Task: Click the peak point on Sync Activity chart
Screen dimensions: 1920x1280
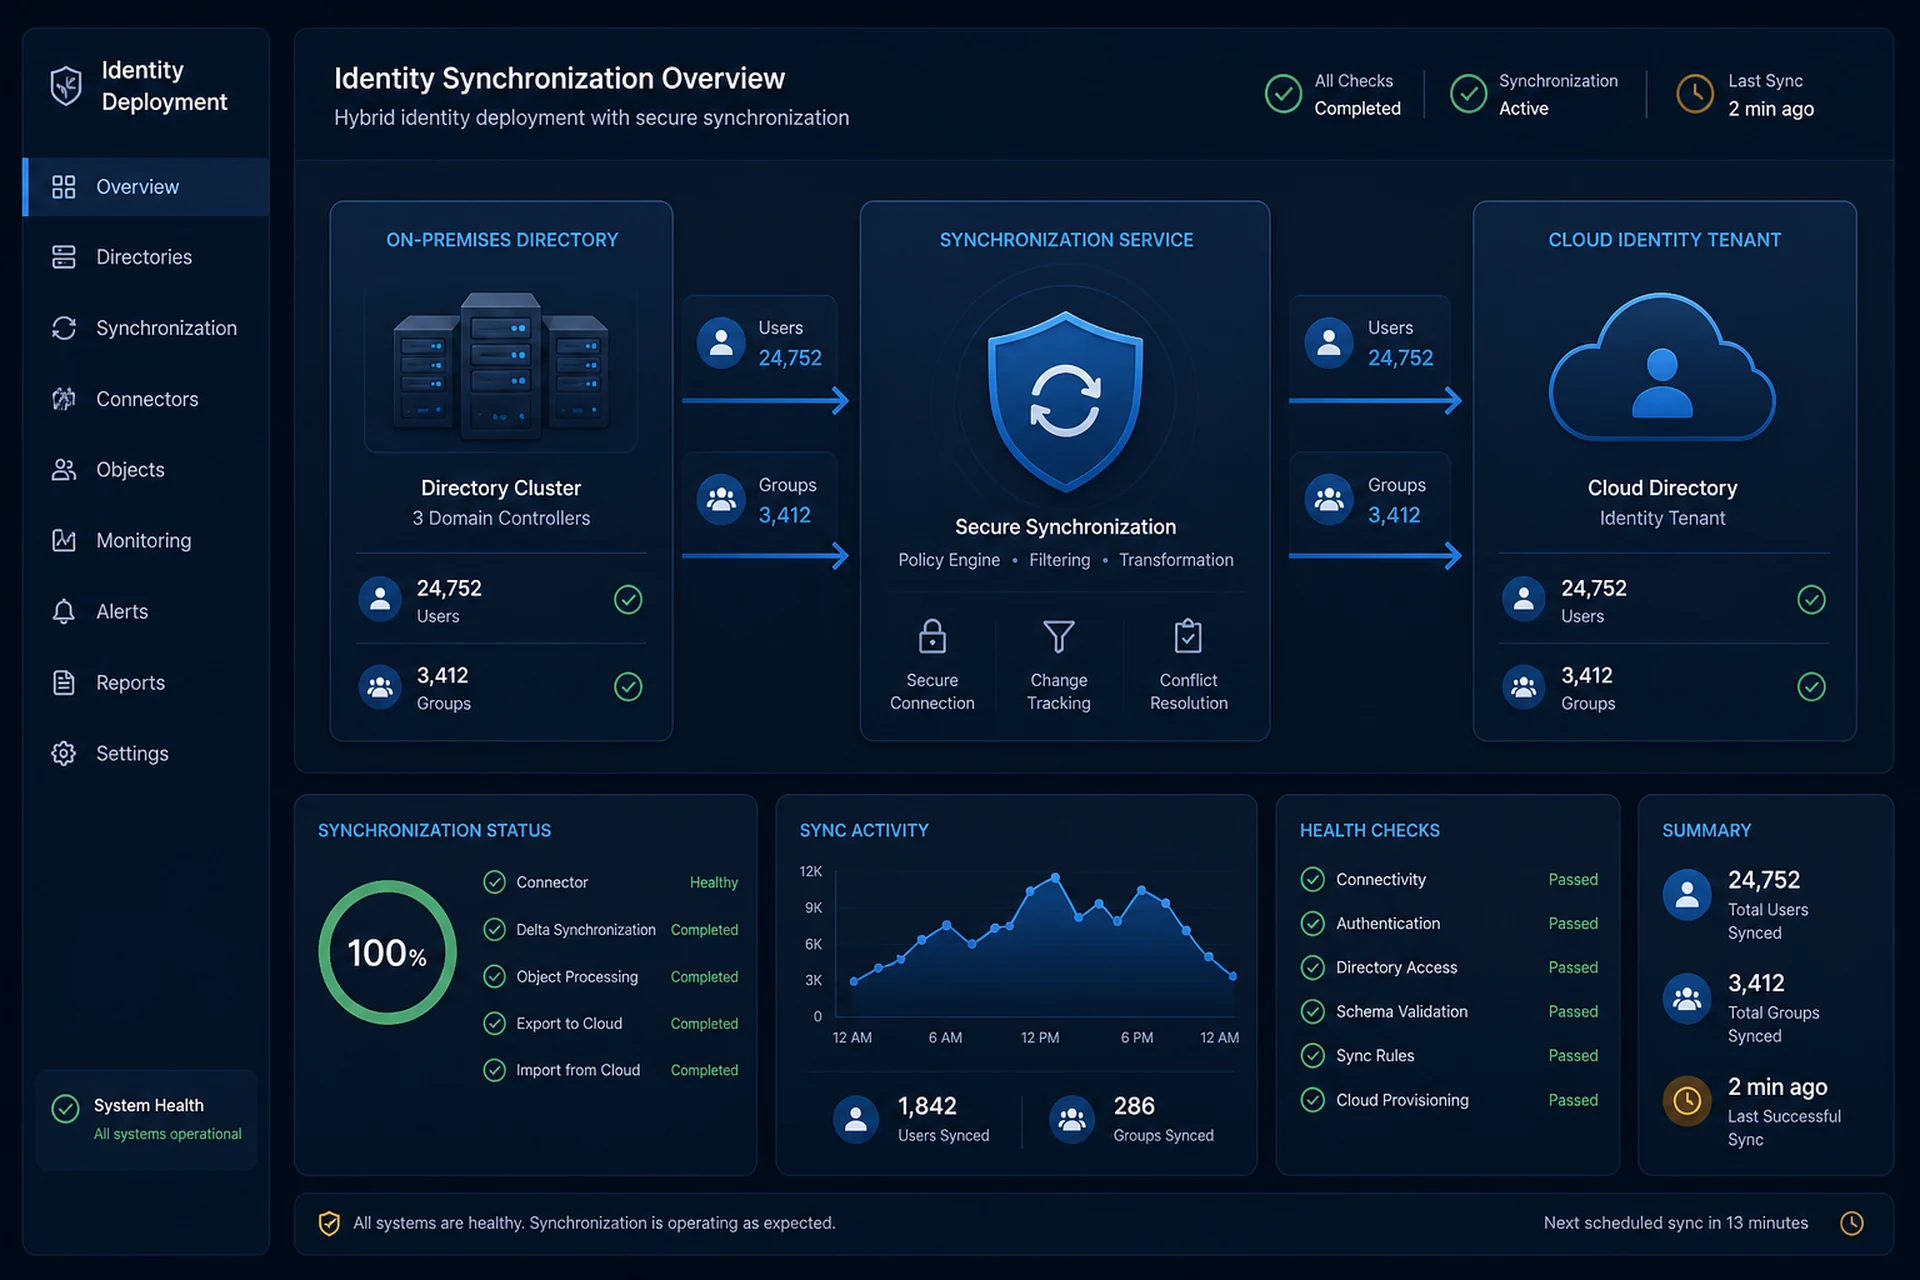Action: tap(1055, 878)
